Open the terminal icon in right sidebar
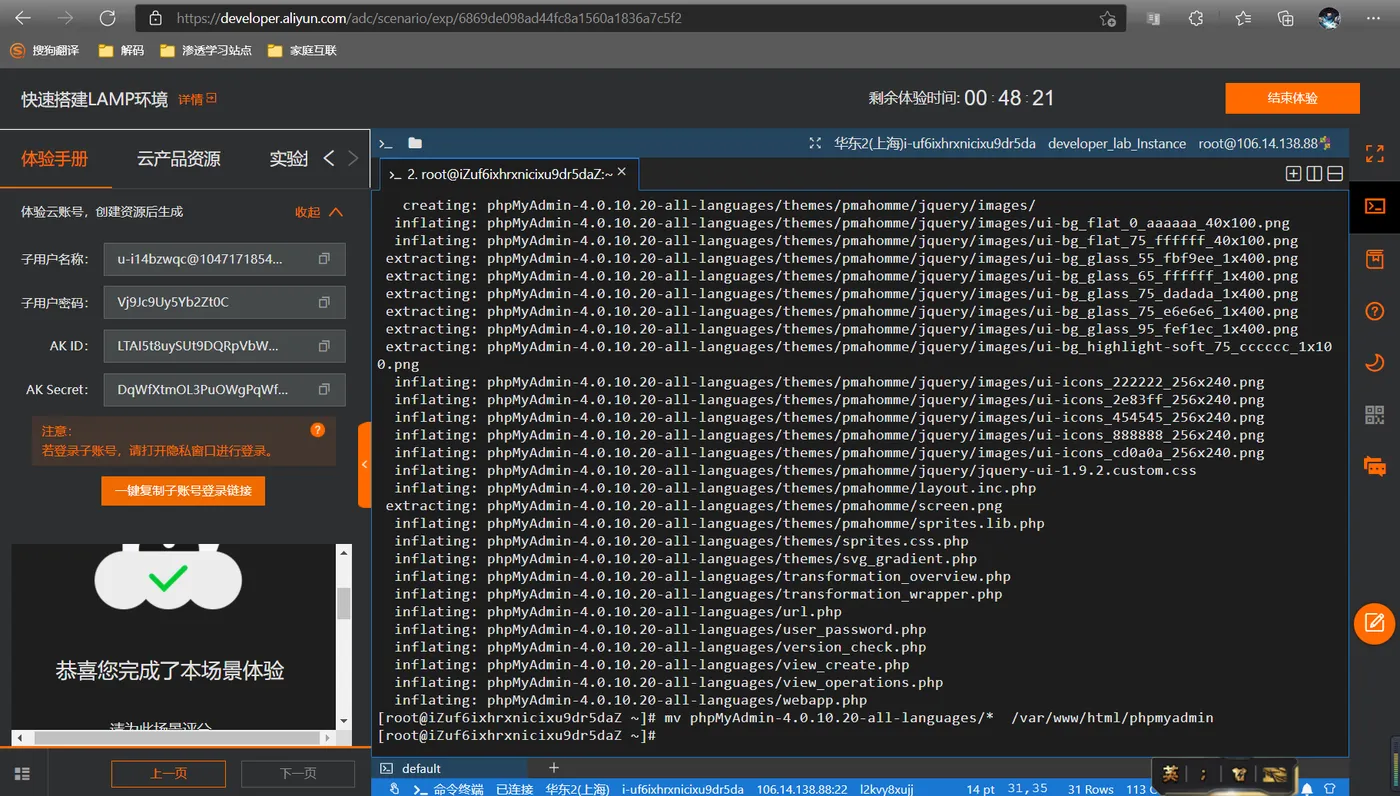This screenshot has height=796, width=1400. point(1375,206)
